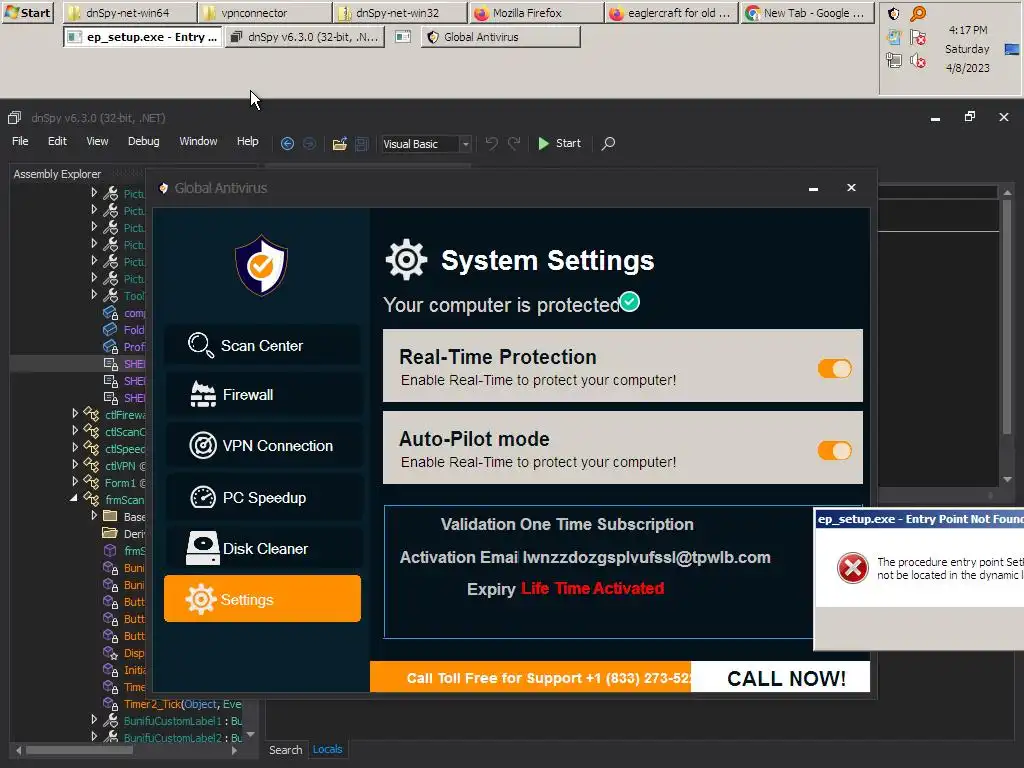Click the activation email address text
Screen dimensions: 1024x768
click(647, 557)
